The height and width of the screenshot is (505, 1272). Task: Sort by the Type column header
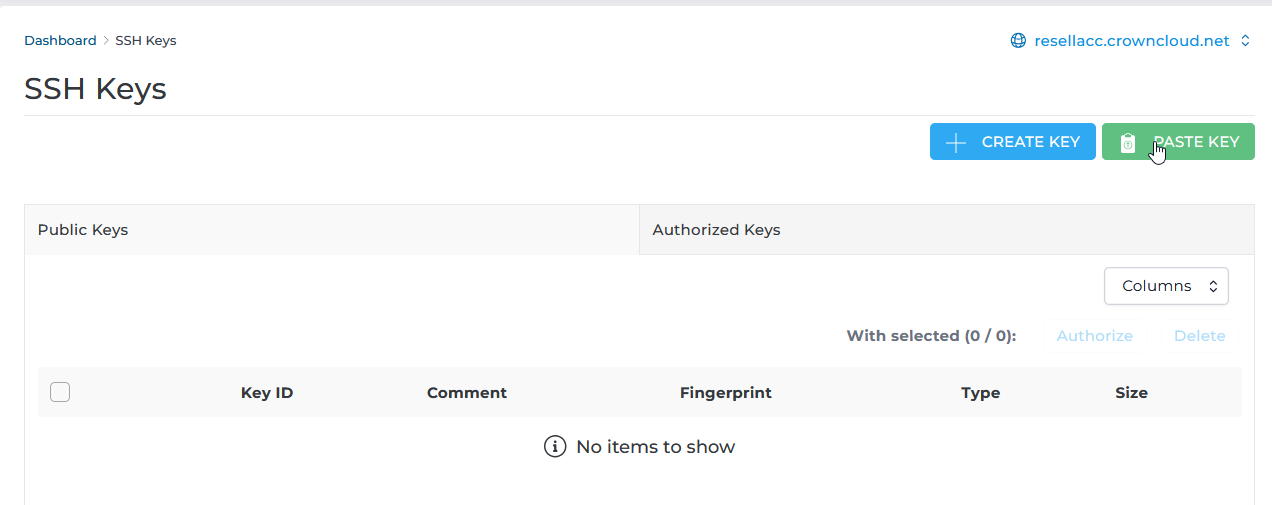point(980,393)
